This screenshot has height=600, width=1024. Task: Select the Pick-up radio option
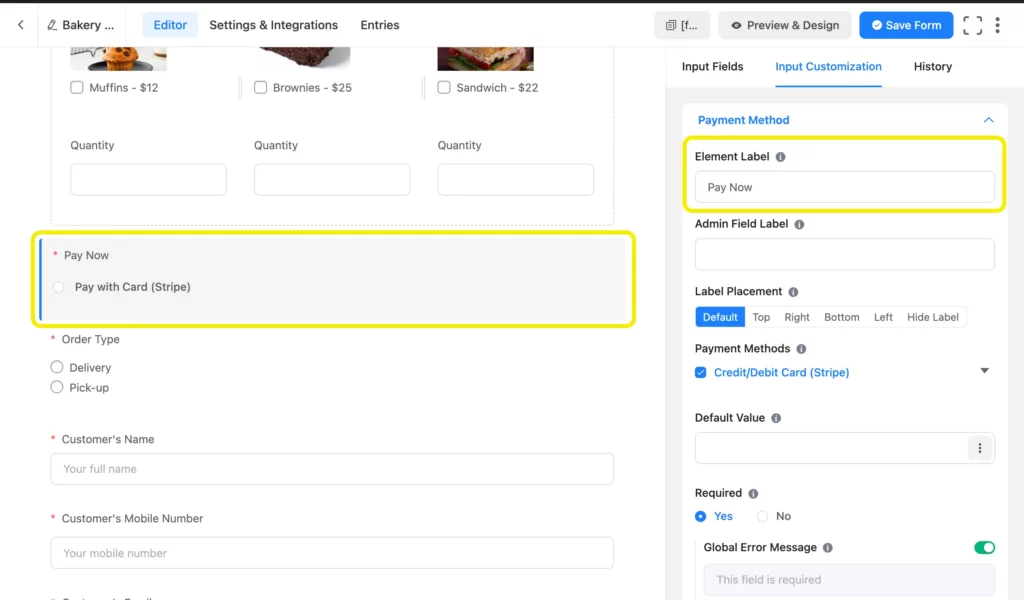pyautogui.click(x=57, y=387)
